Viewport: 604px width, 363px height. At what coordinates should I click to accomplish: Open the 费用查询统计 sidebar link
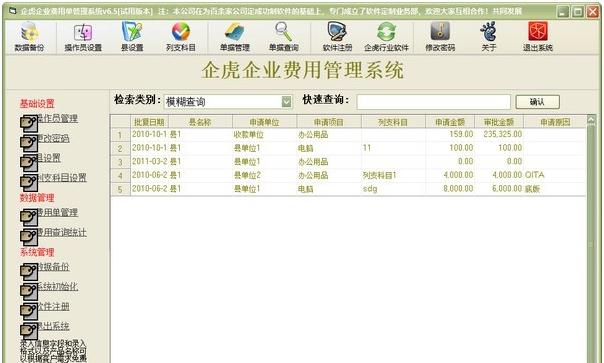point(62,232)
